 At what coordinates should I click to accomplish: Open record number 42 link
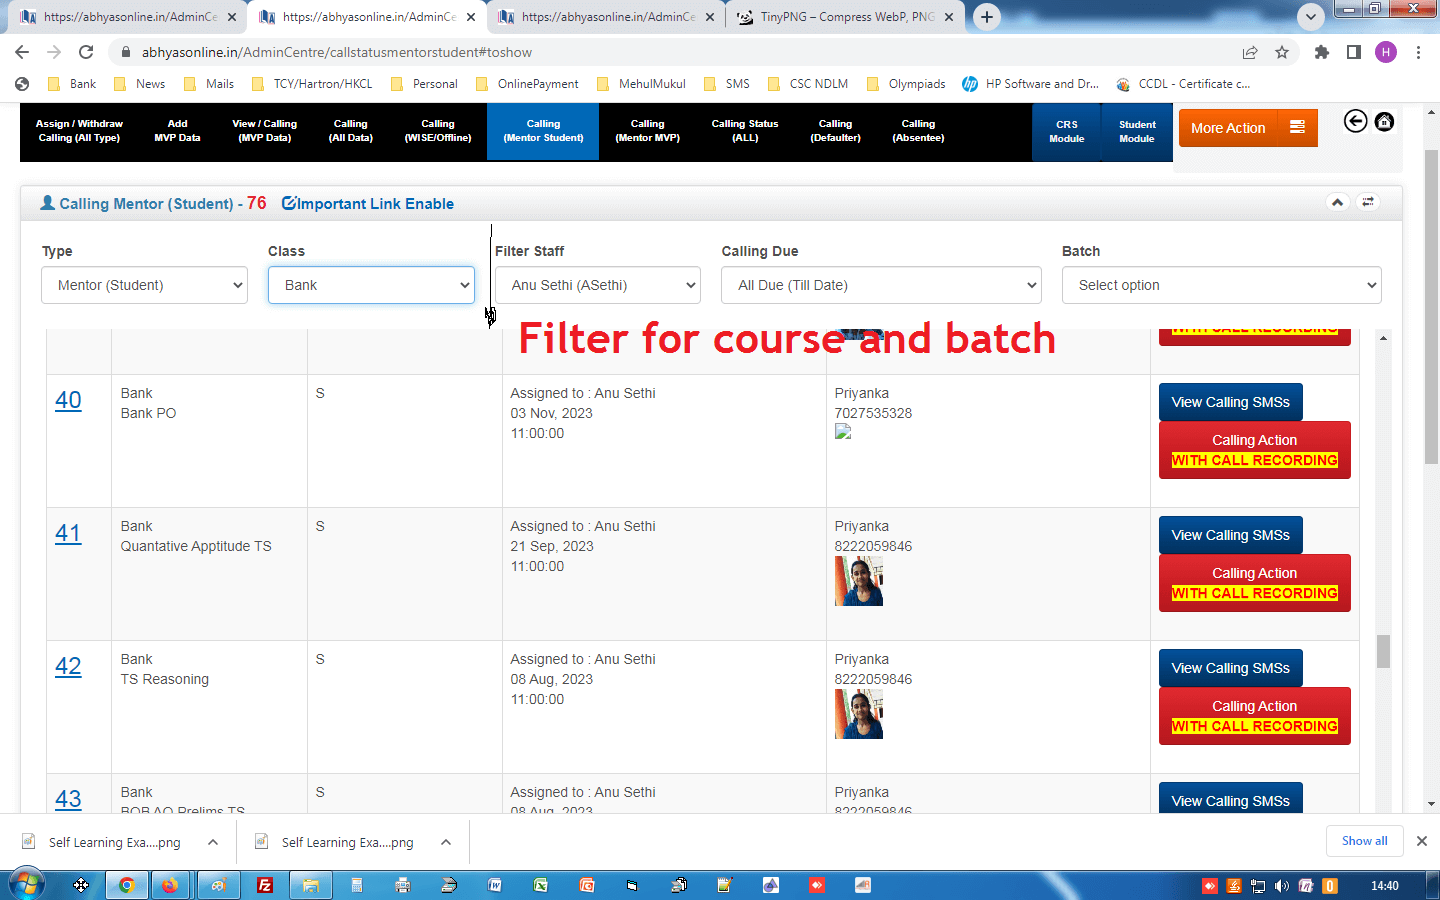(x=68, y=666)
